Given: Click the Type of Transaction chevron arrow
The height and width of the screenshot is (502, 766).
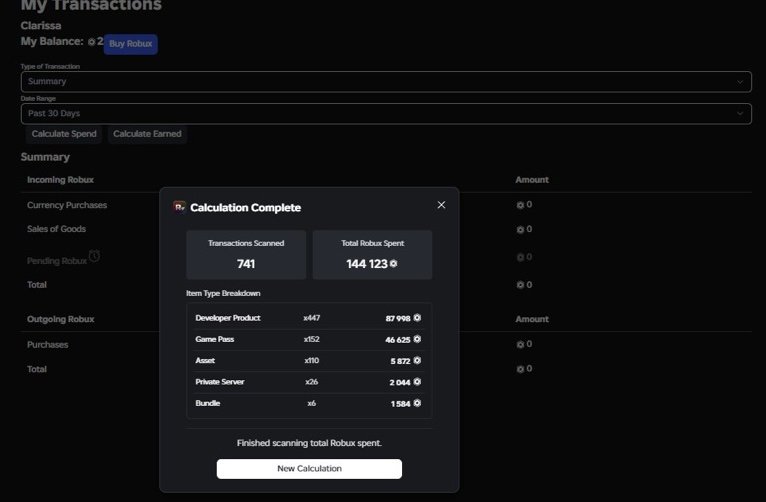Looking at the screenshot, I should tap(740, 82).
